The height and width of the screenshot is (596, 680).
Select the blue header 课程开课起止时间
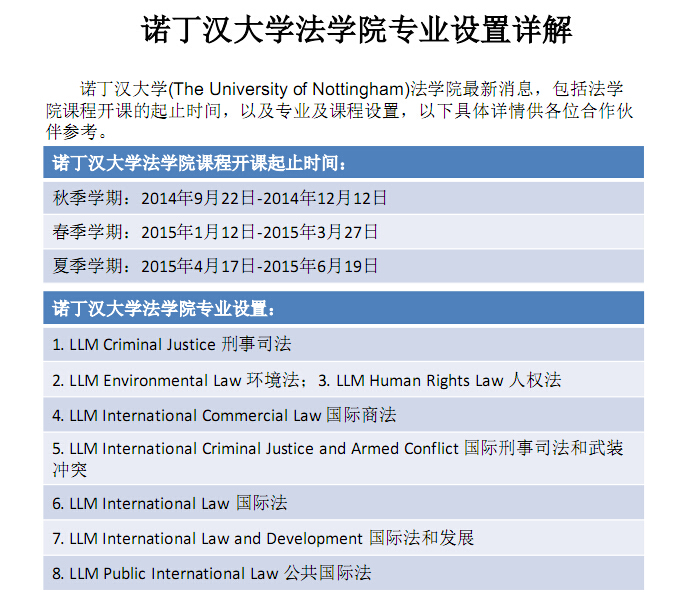point(200,163)
